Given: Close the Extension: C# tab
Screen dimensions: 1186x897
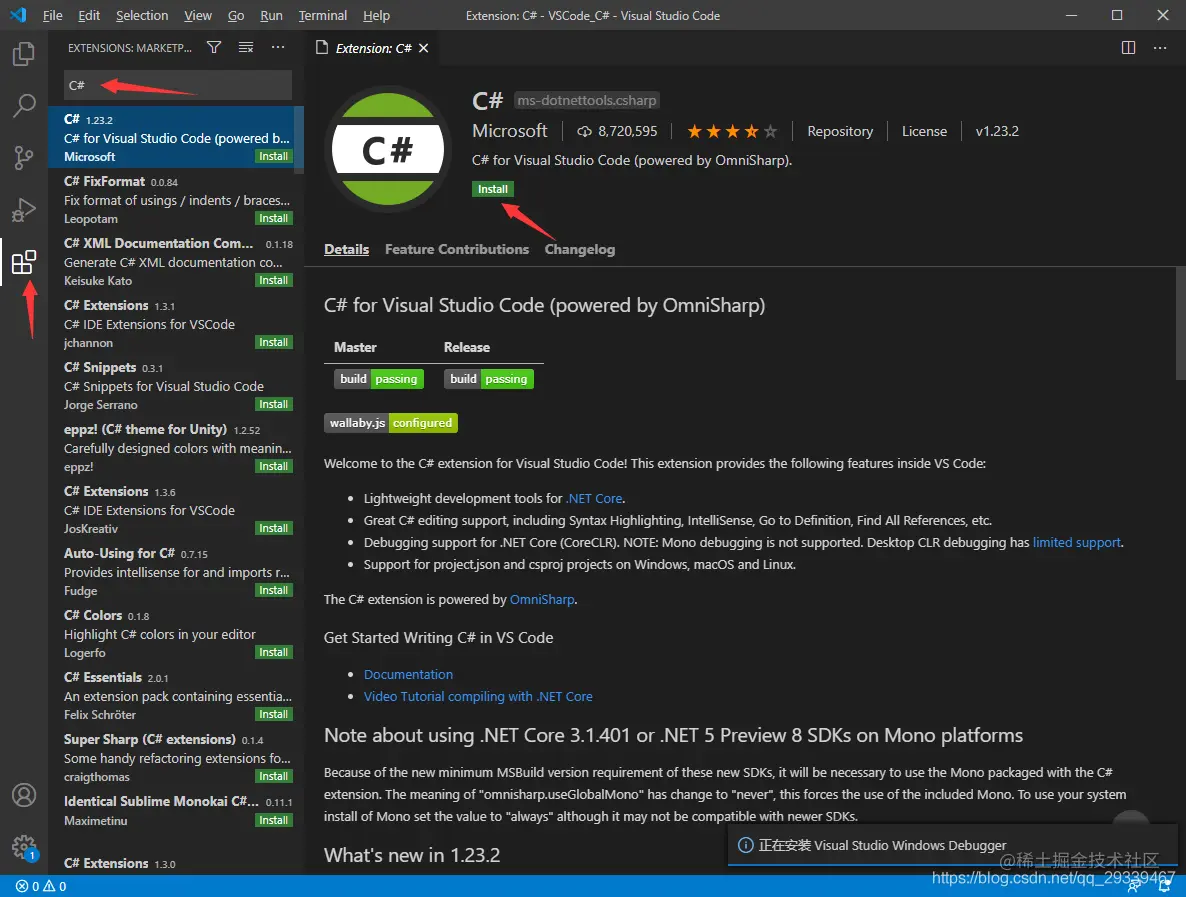Looking at the screenshot, I should 424,48.
